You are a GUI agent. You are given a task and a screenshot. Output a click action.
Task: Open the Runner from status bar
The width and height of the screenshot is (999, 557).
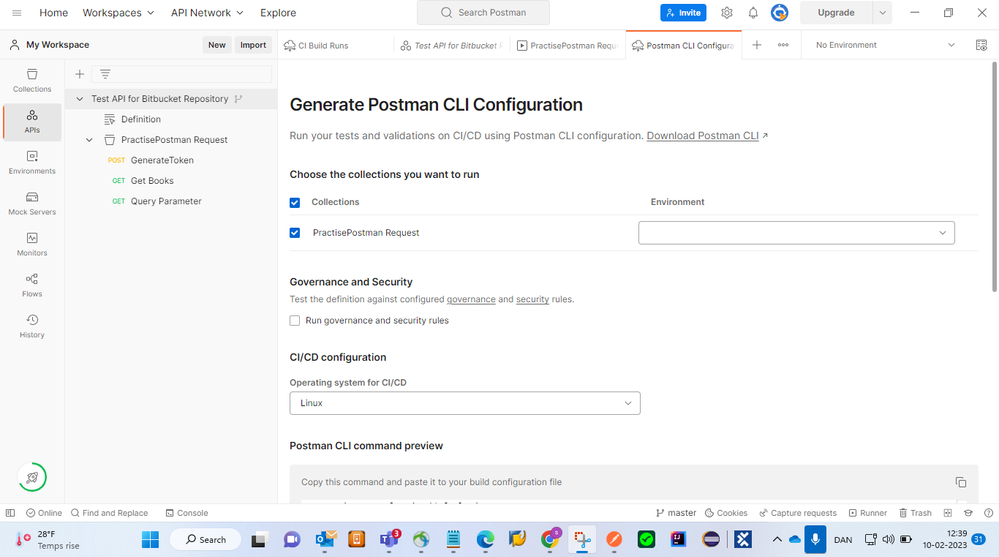tap(868, 513)
